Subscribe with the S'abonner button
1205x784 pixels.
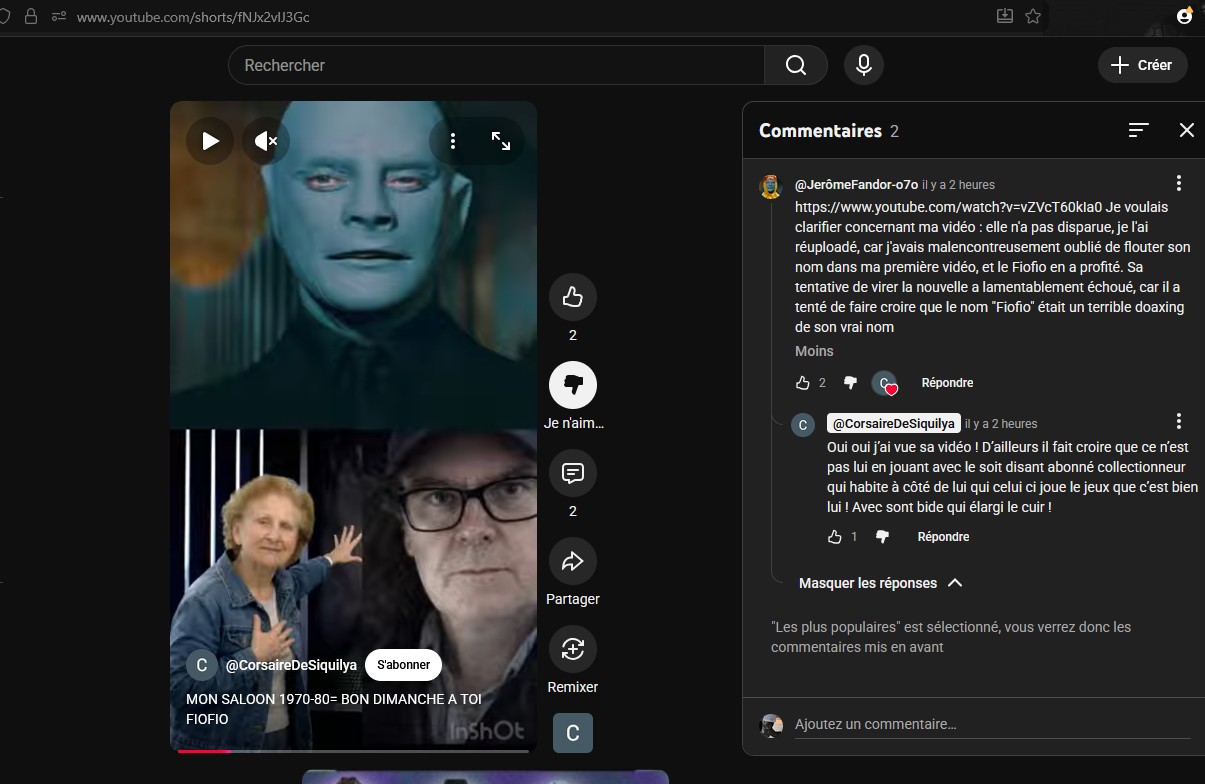click(403, 665)
